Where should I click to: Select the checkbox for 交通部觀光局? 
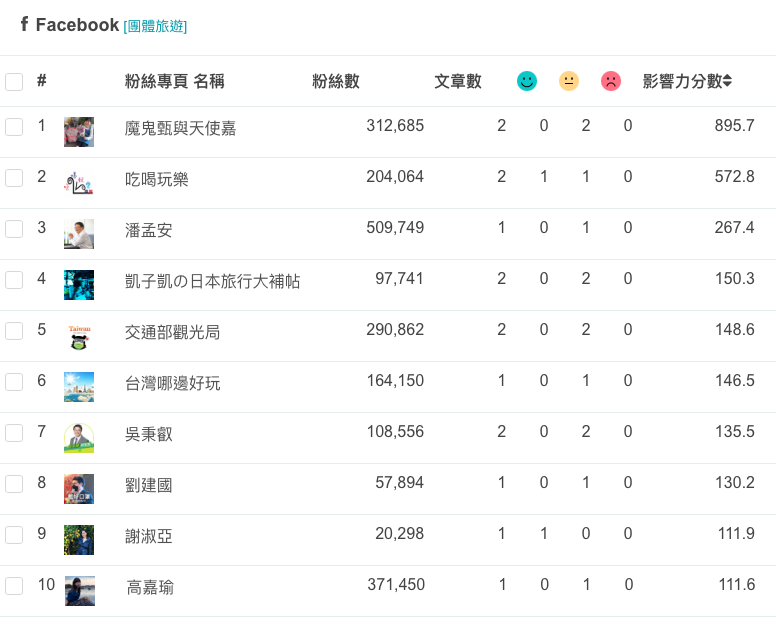click(14, 331)
